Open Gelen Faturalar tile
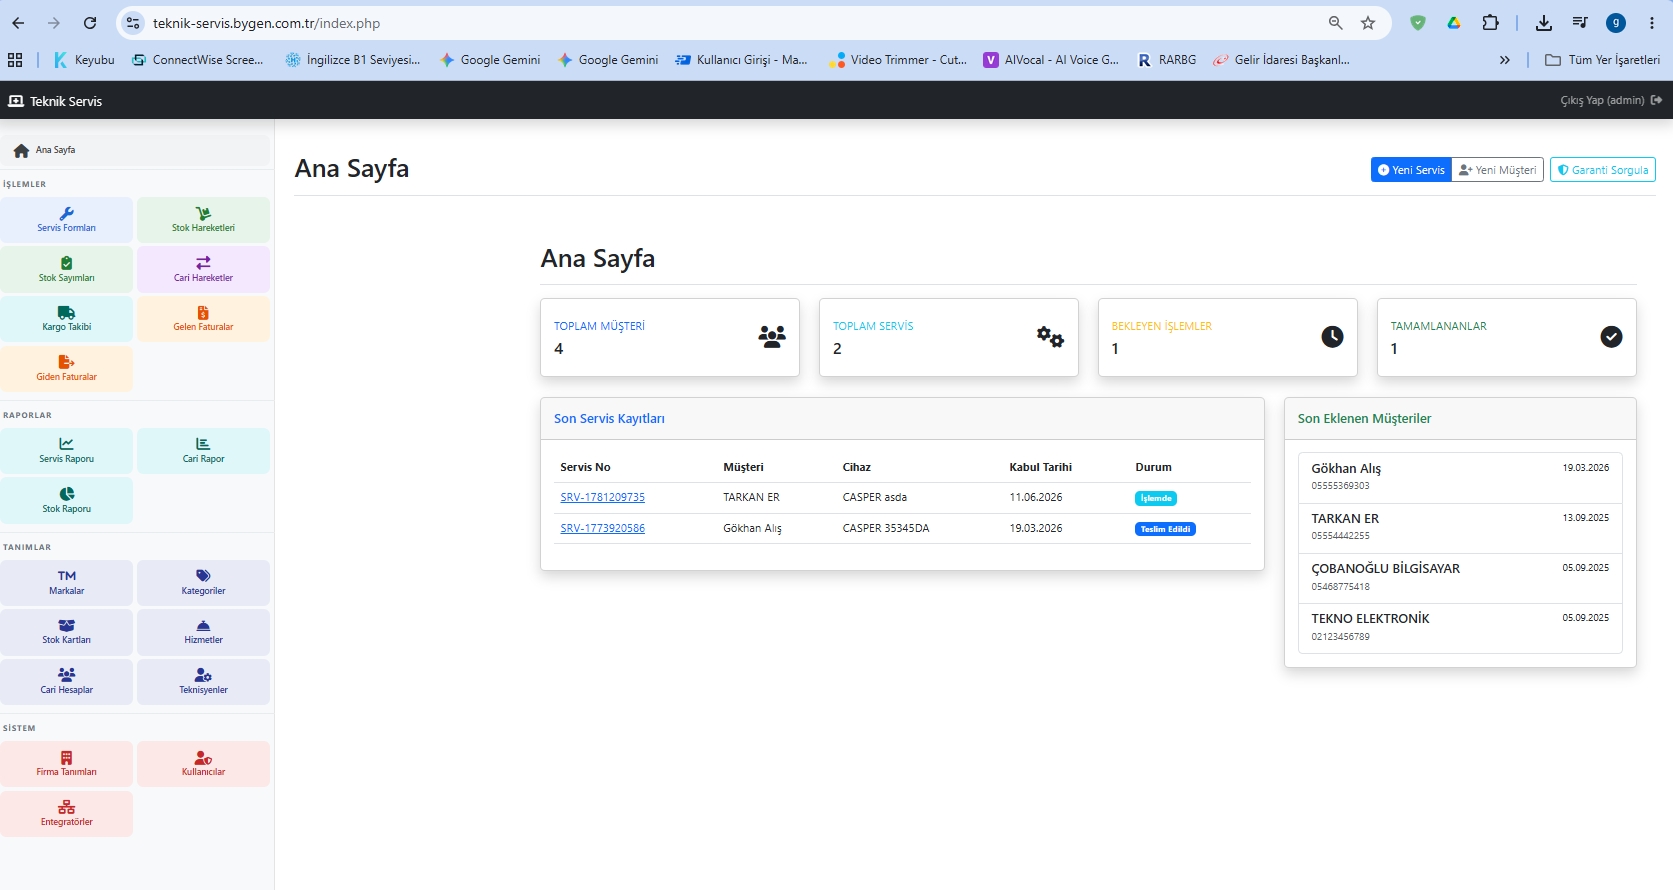 click(x=203, y=319)
